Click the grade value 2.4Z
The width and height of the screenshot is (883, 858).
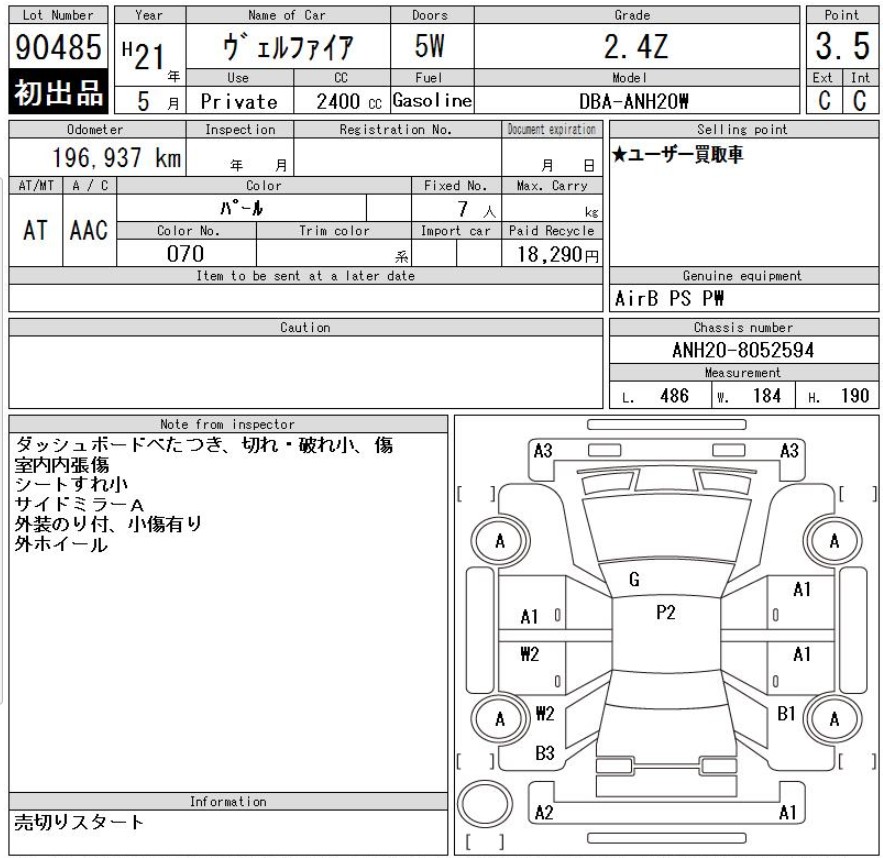pos(636,46)
